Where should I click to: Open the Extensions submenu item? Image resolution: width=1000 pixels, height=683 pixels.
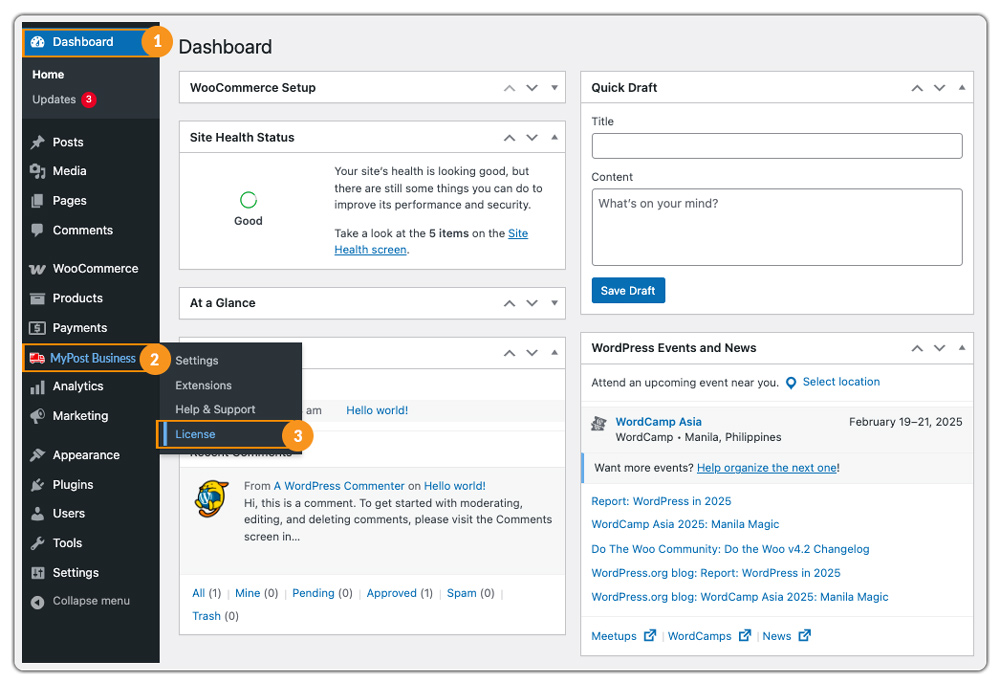[203, 385]
